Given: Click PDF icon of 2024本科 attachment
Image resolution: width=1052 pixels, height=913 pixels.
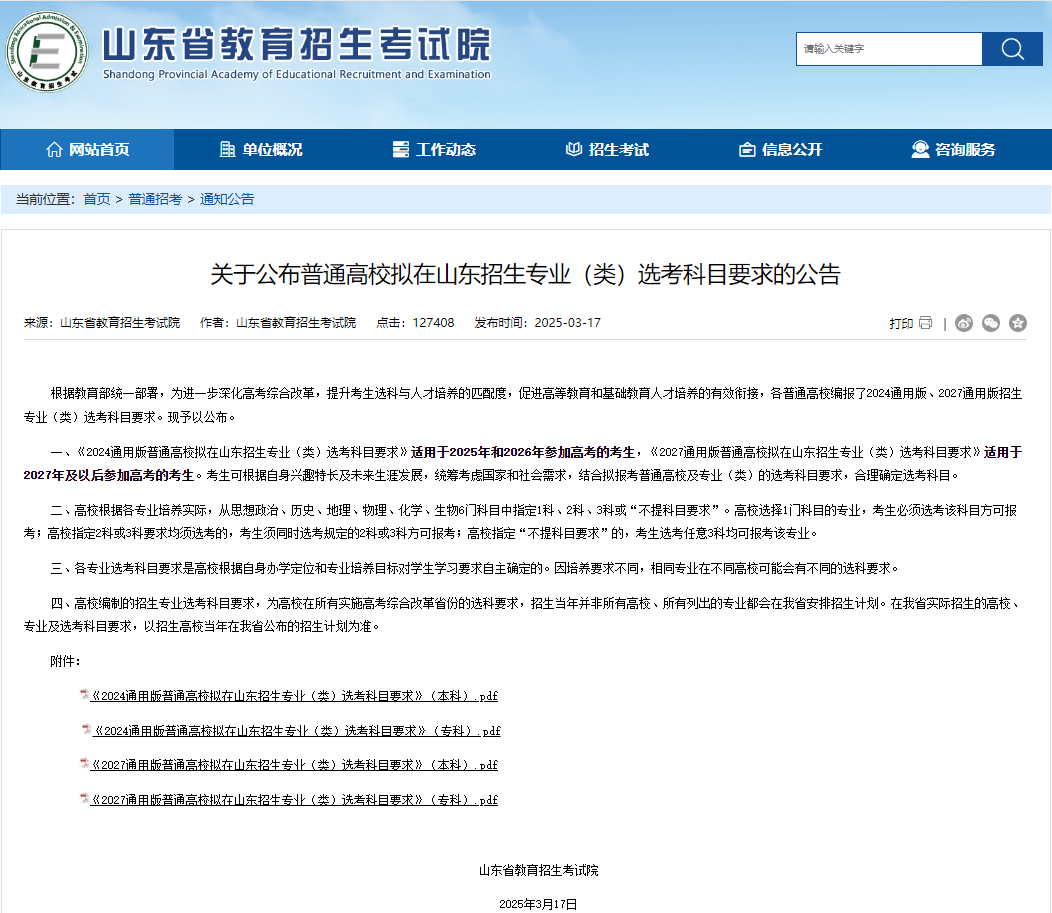Looking at the screenshot, I should point(84,696).
